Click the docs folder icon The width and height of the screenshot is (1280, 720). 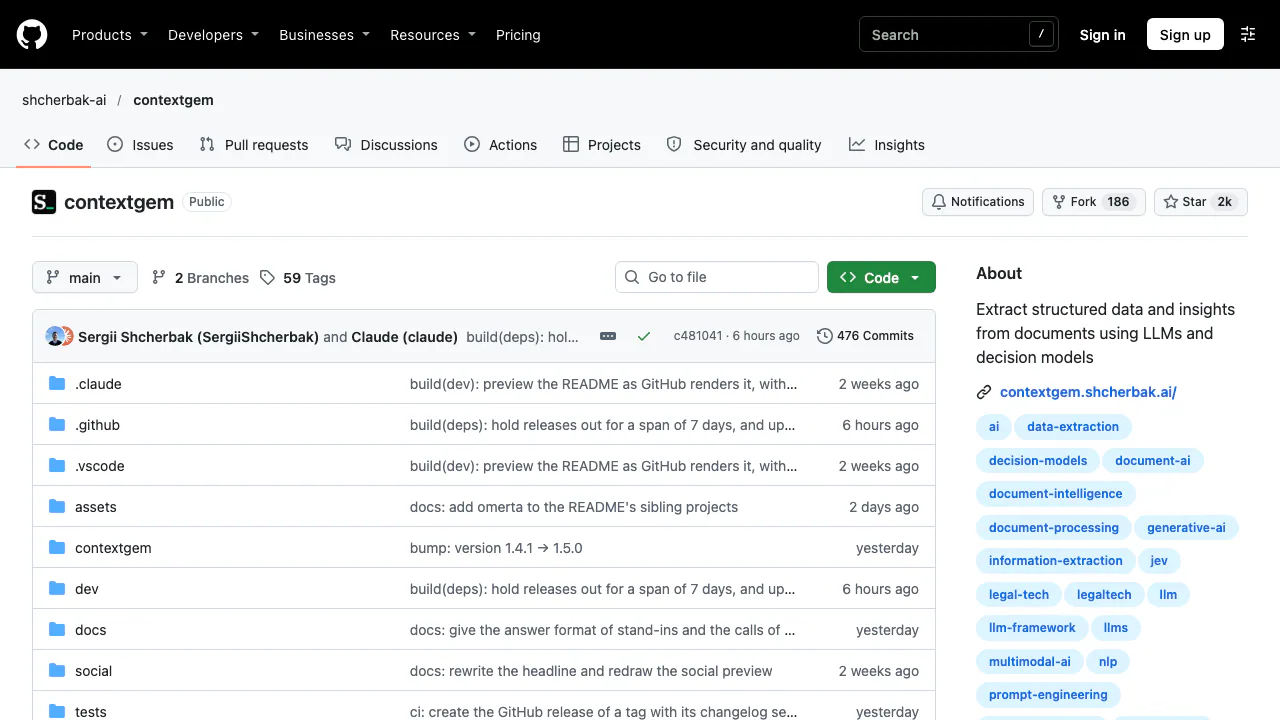click(57, 630)
